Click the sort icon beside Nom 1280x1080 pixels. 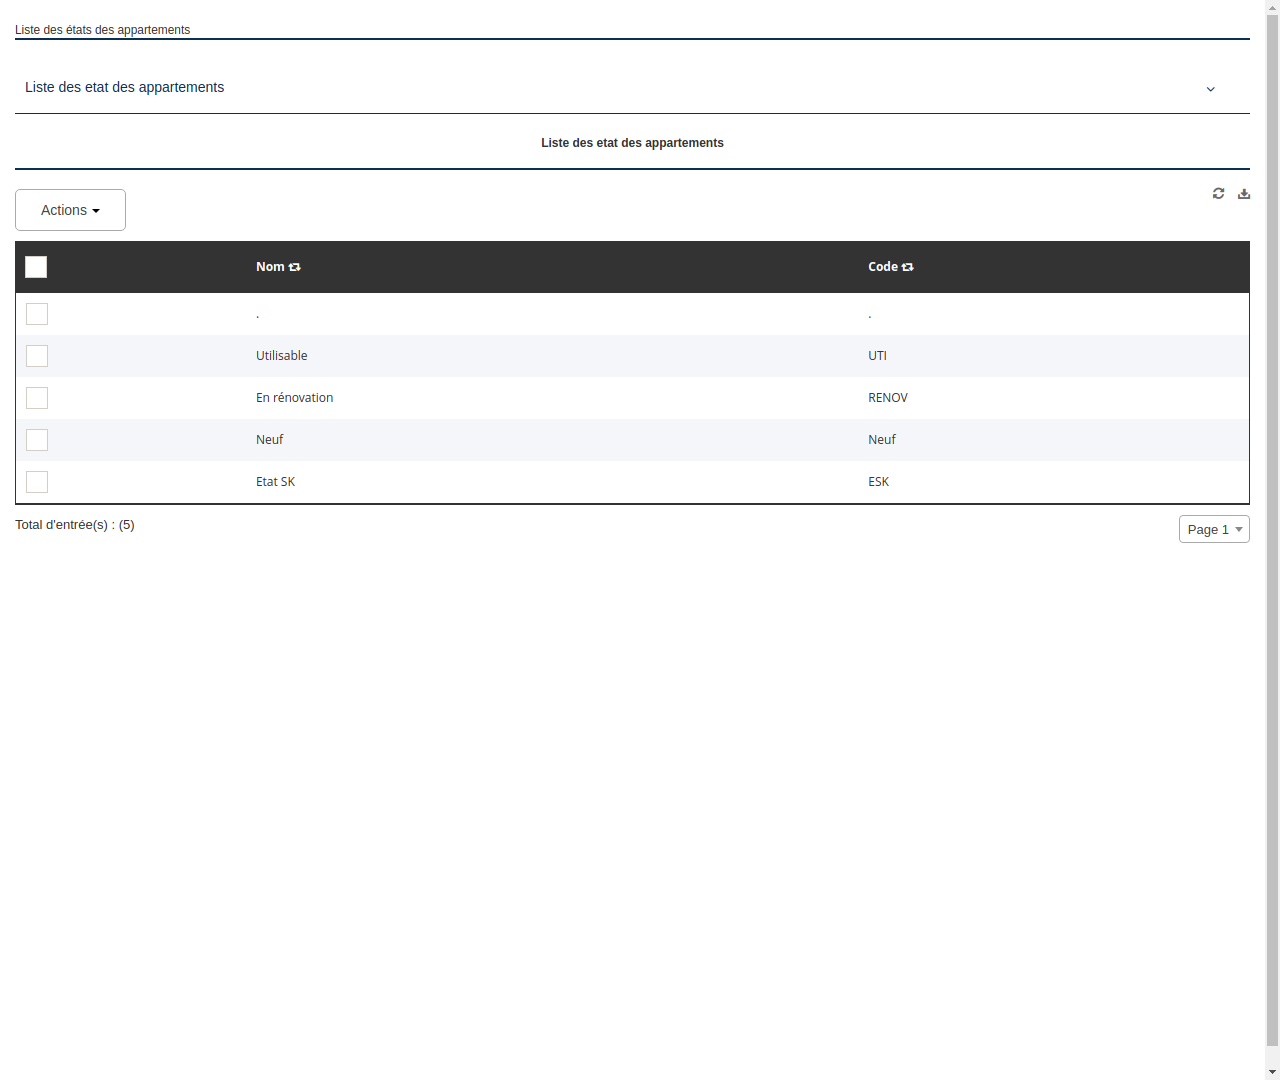click(294, 266)
